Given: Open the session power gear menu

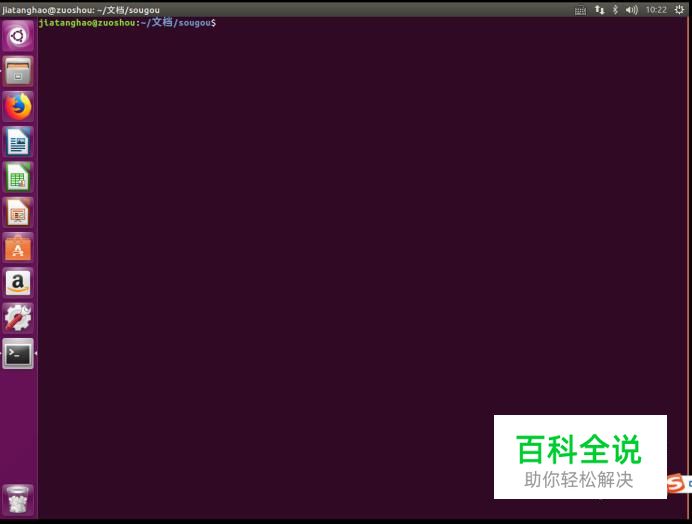Looking at the screenshot, I should click(679, 10).
